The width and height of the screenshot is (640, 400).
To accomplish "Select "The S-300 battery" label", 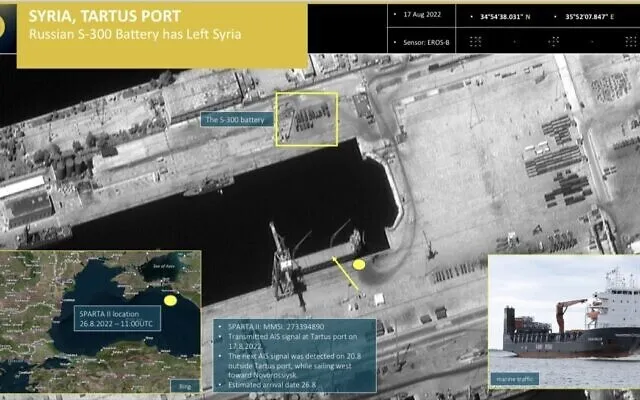I will tap(235, 121).
